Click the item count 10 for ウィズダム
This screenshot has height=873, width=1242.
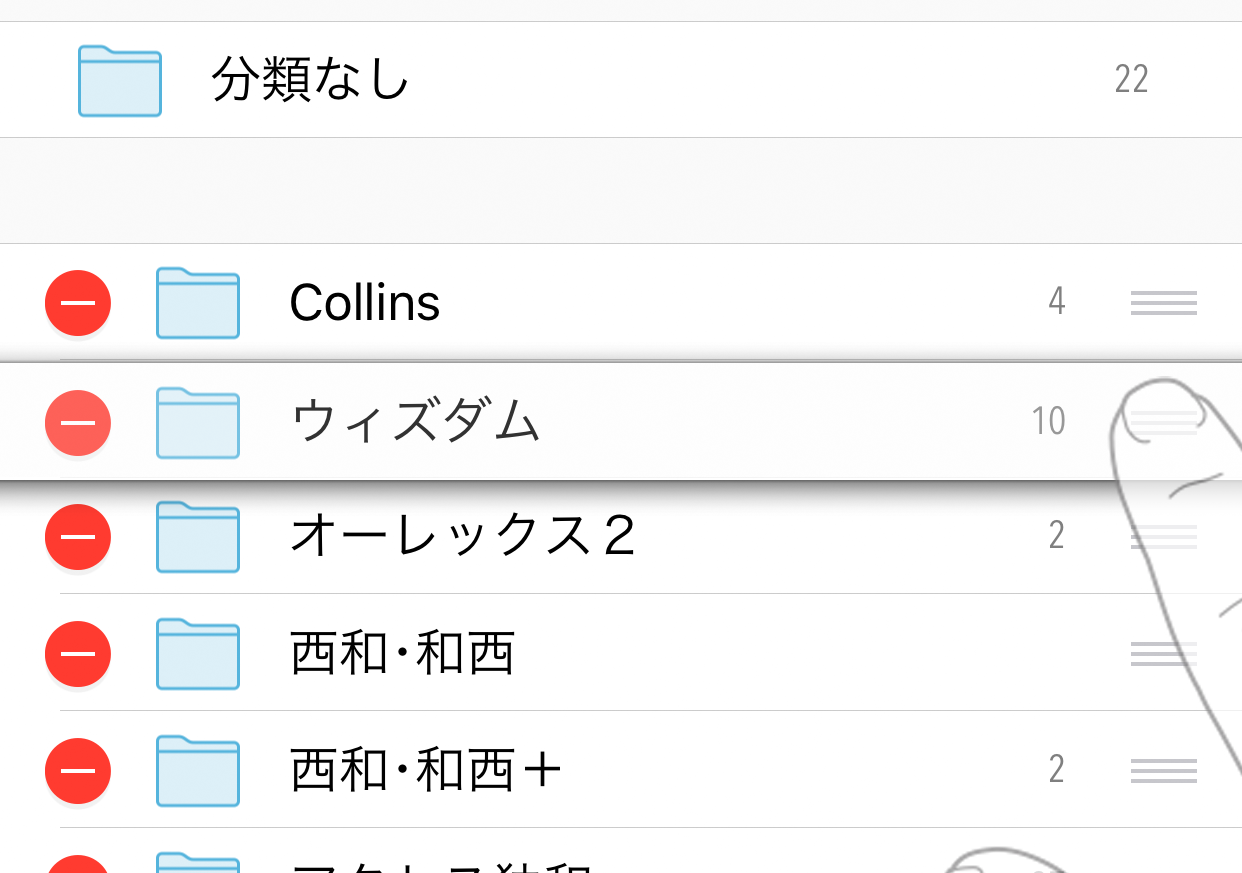(1049, 422)
